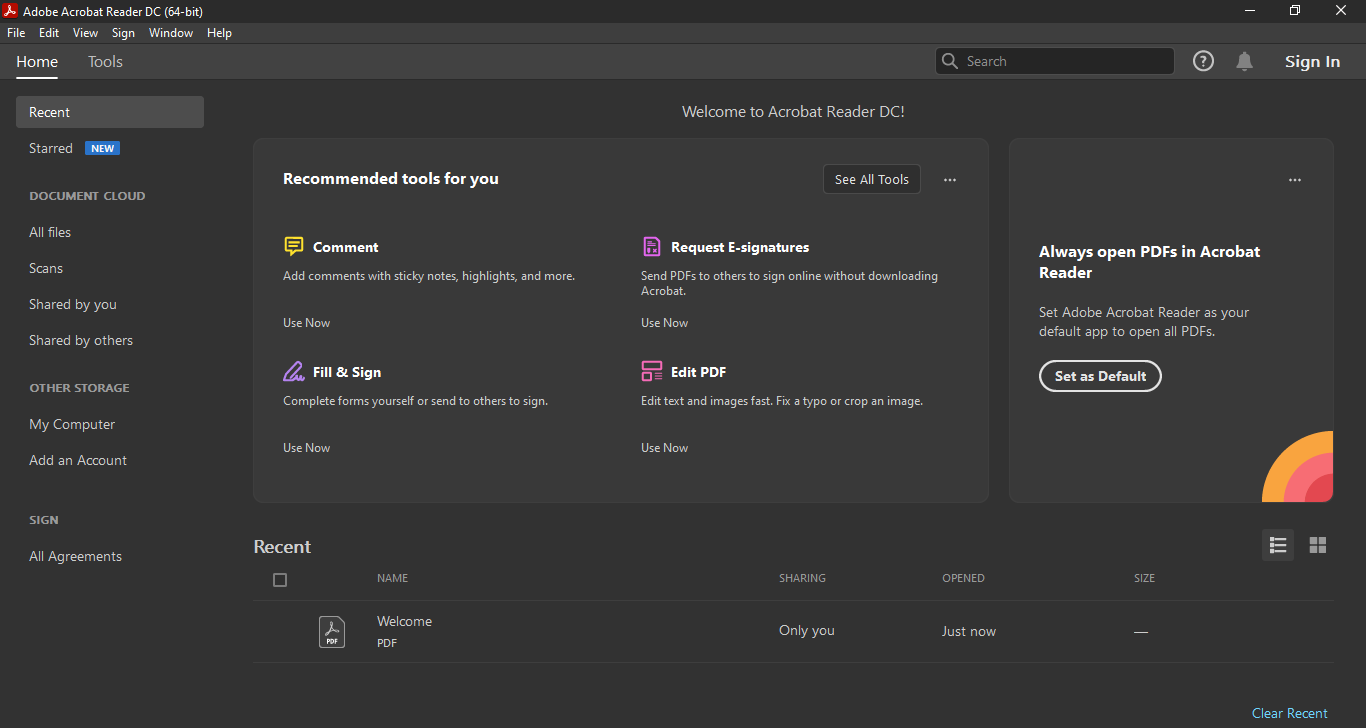Sort by the NAME column header
This screenshot has width=1366, height=728.
[x=392, y=578]
